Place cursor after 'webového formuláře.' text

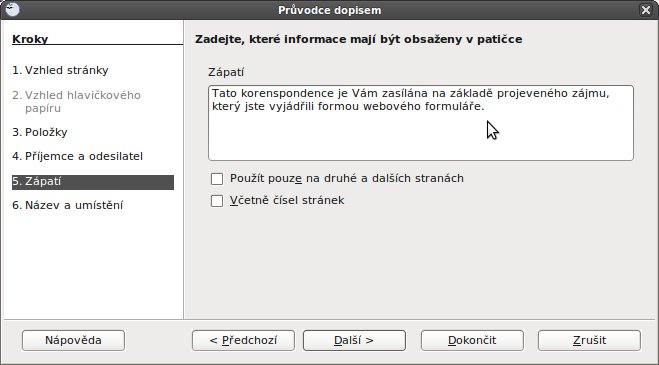pos(485,106)
